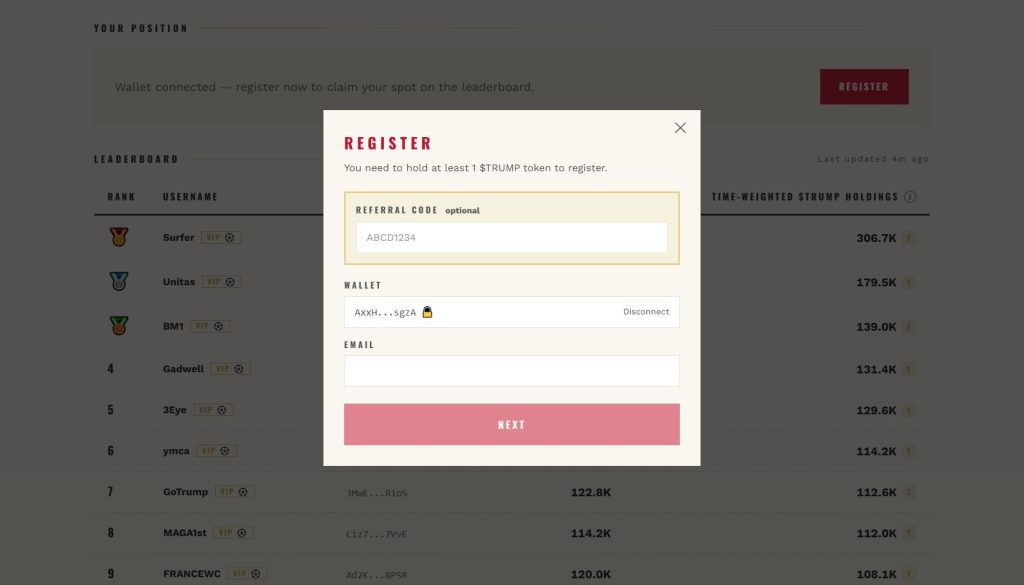This screenshot has height=585, width=1024.
Task: Click the up arrow icon on 108.1K row
Action: tap(908, 575)
